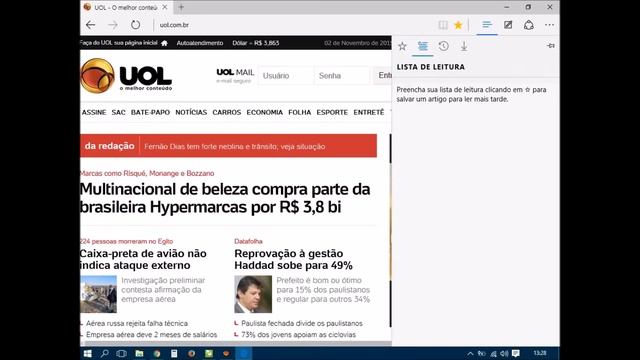
Task: Click the volume icon in system tray
Action: [504, 353]
